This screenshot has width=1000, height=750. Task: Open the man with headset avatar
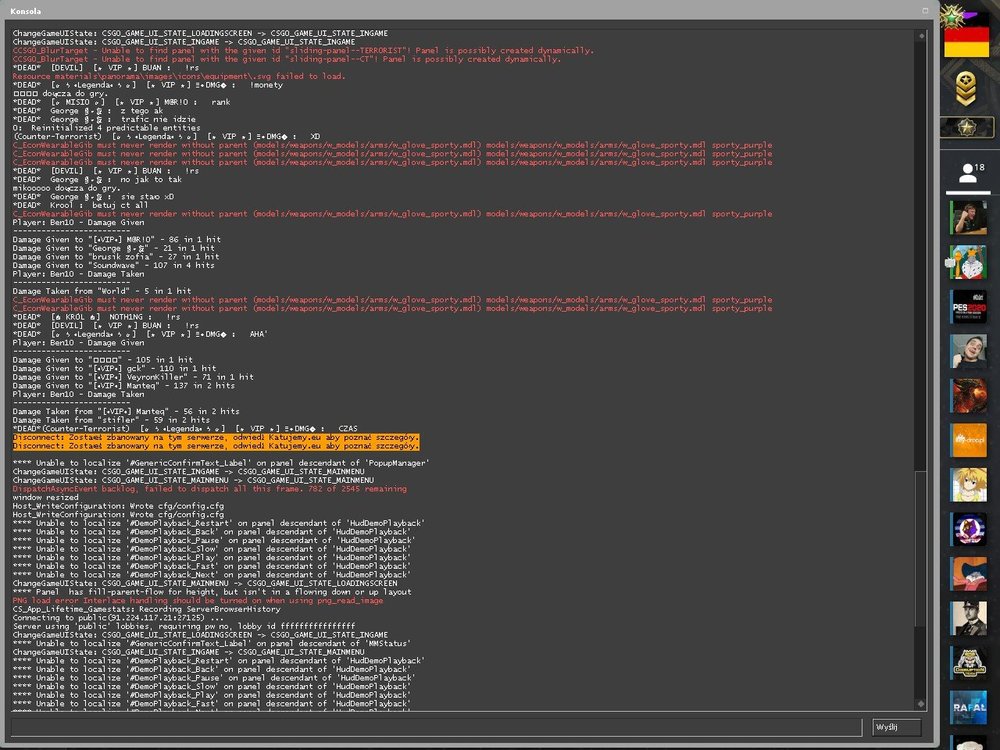969,217
